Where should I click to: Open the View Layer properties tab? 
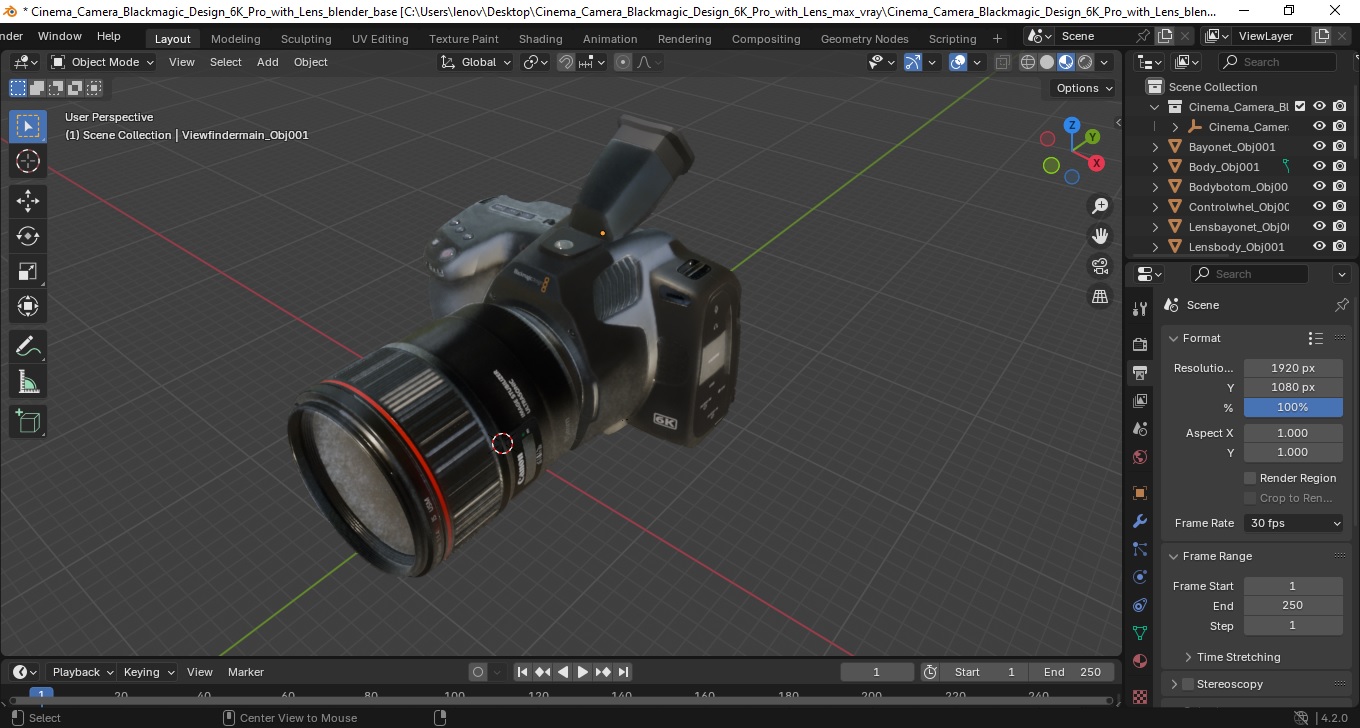(1140, 401)
